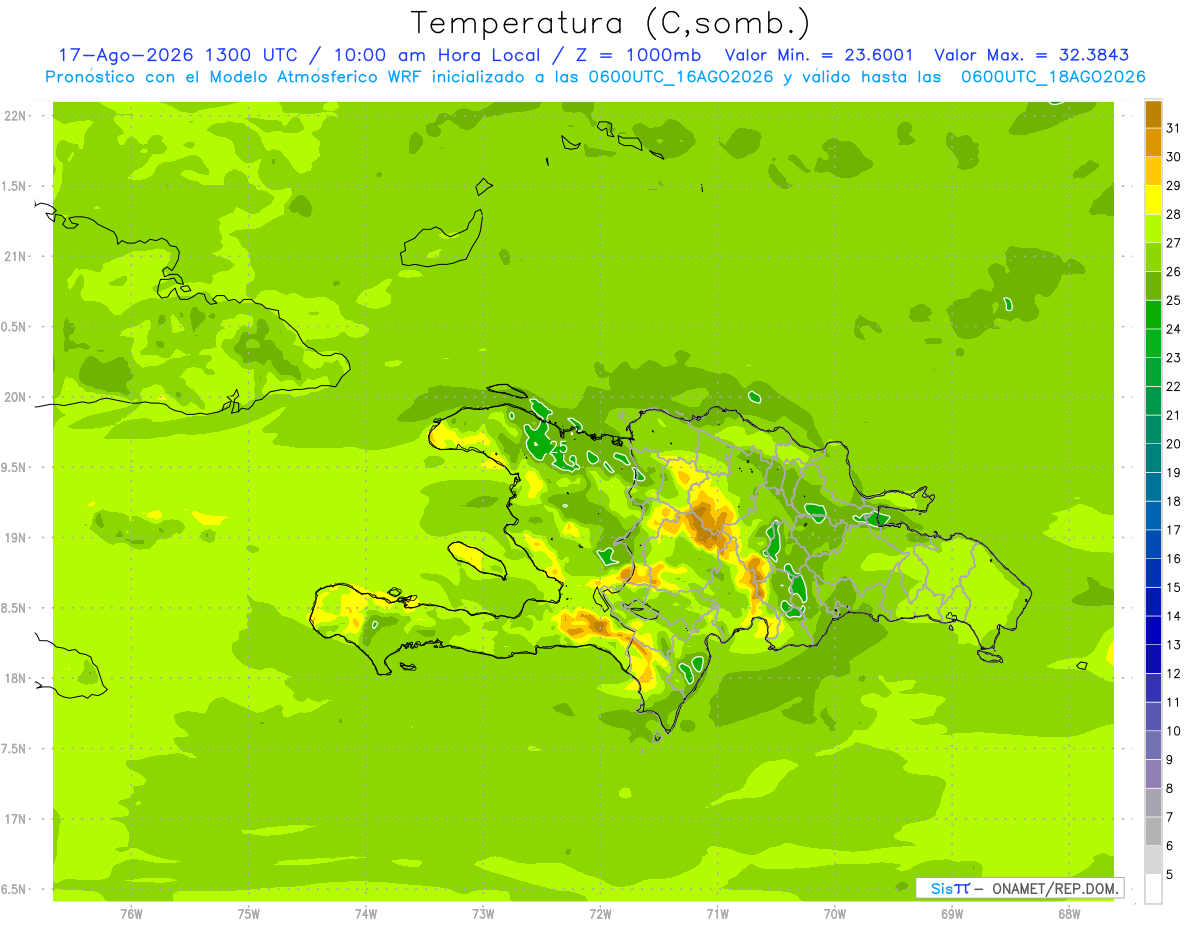Pick the dark blue legend swatch between 13 and 14
This screenshot has height=927, width=1200.
(x=1153, y=631)
